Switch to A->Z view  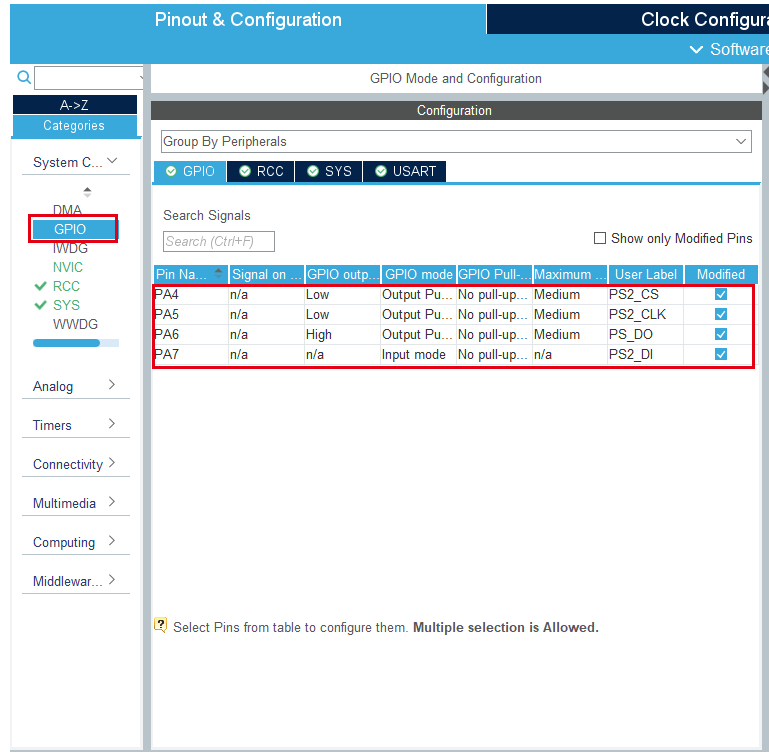75,104
